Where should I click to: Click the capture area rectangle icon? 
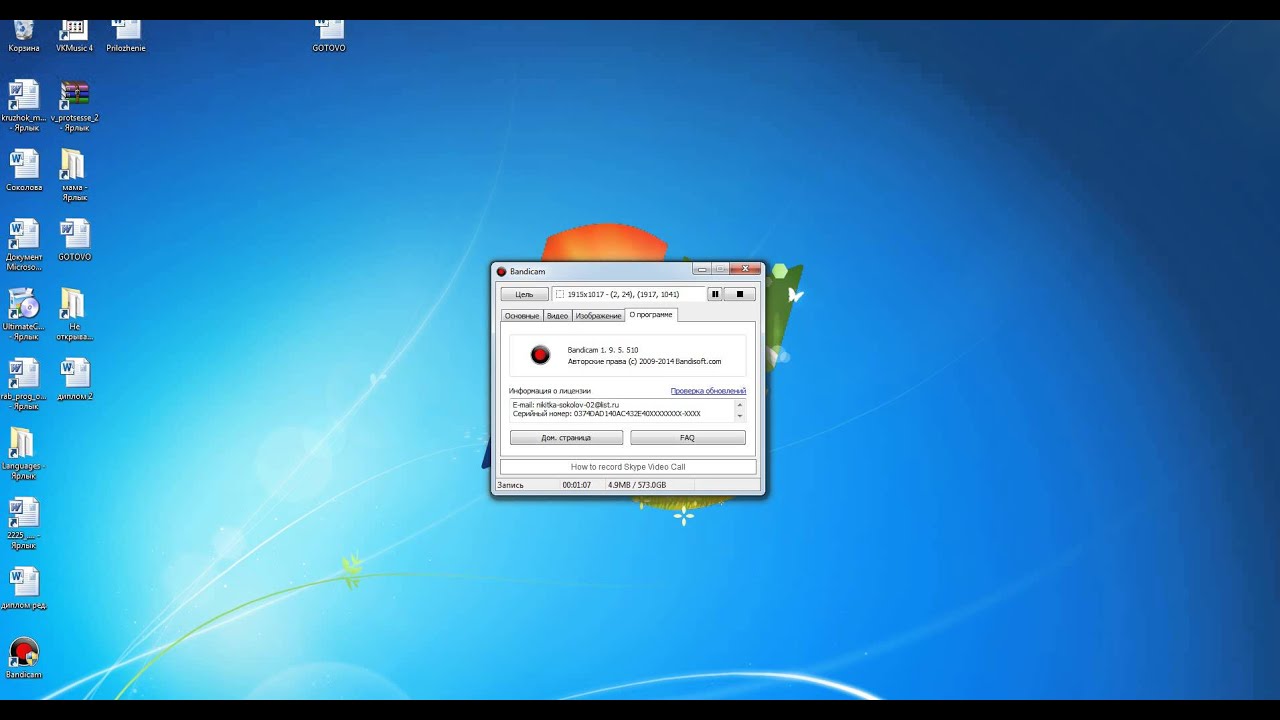(560, 294)
